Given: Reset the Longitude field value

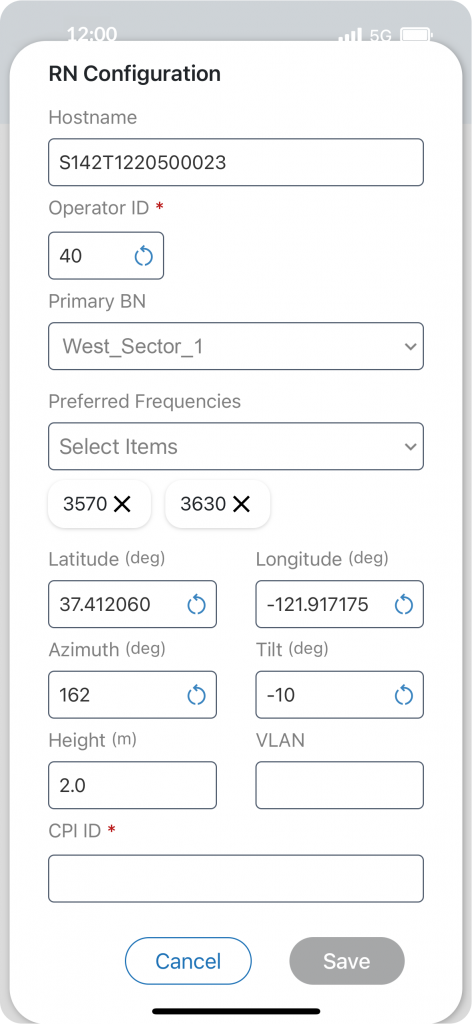Looking at the screenshot, I should 404,605.
